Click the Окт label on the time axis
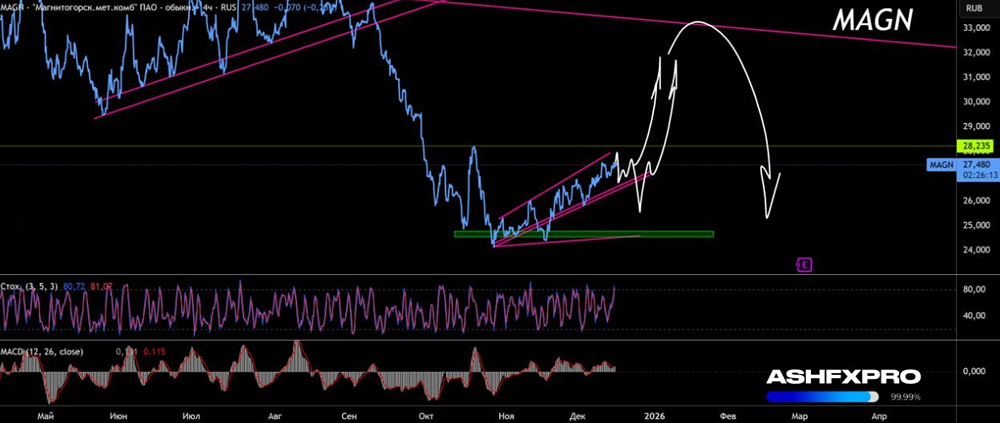 pos(428,416)
